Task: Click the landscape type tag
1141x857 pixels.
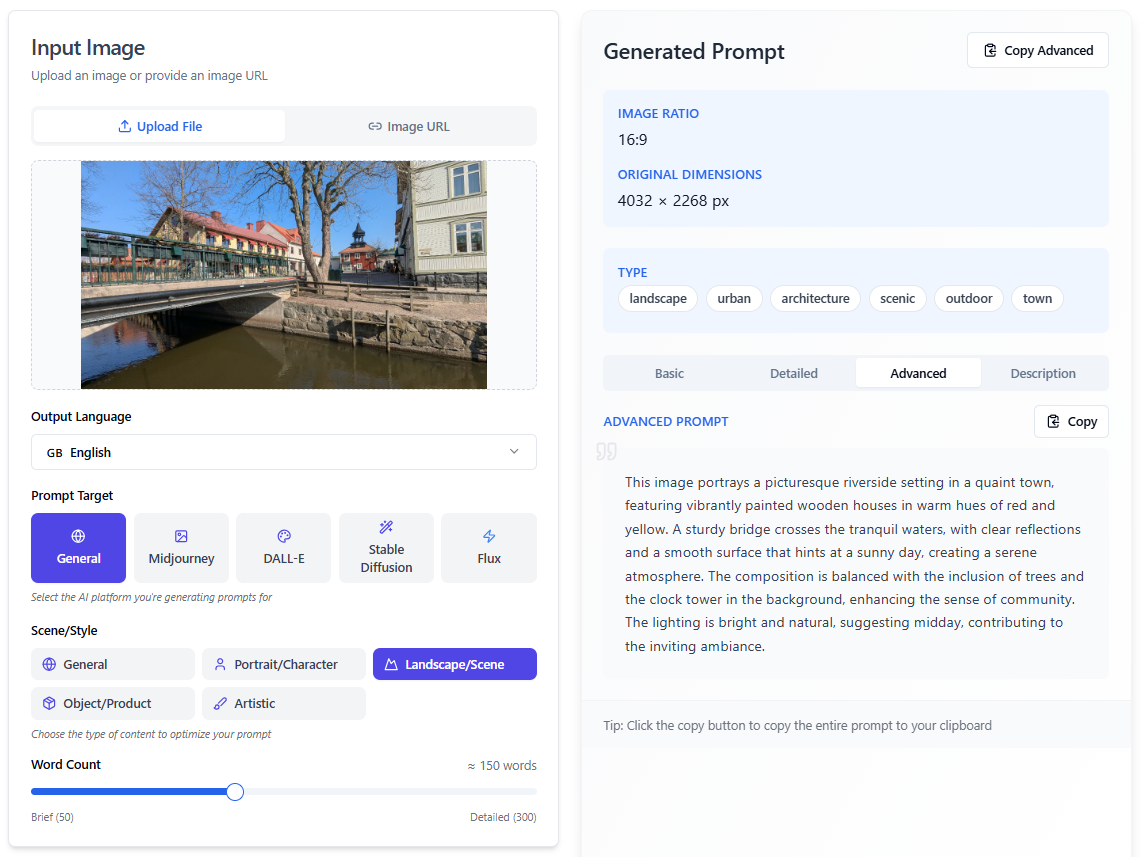Action: point(658,298)
